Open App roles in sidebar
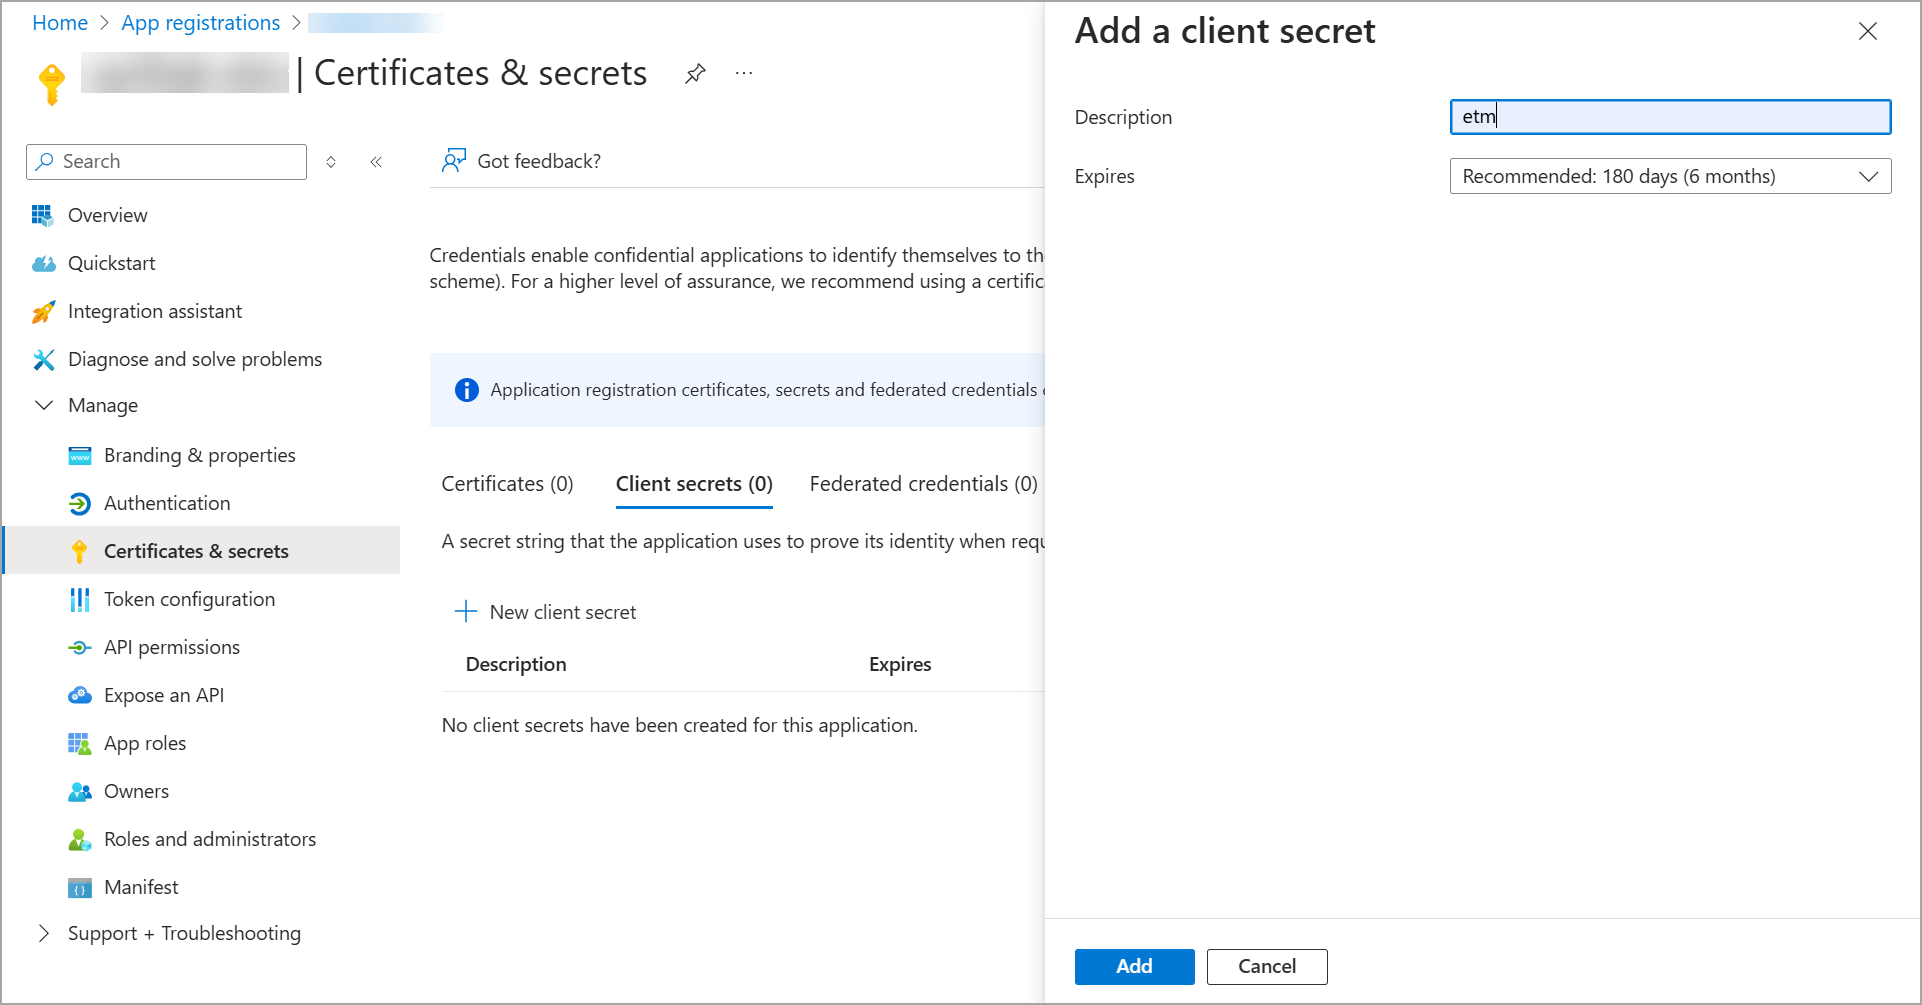 pyautogui.click(x=144, y=743)
